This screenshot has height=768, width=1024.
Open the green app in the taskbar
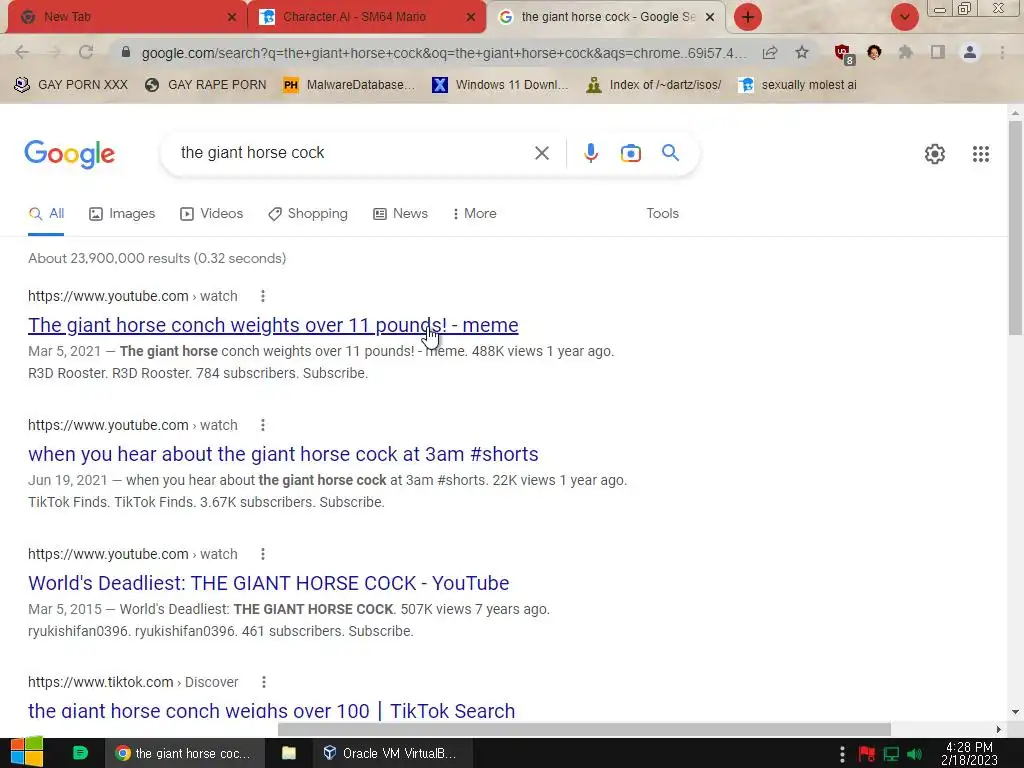80,753
